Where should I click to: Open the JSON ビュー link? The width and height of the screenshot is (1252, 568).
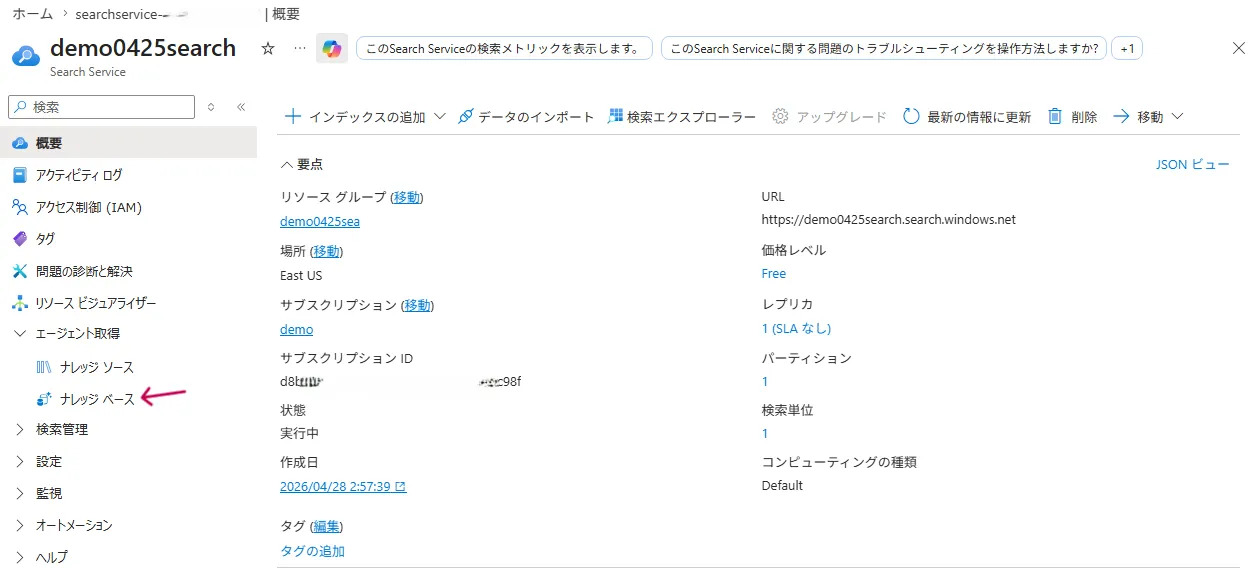pyautogui.click(x=1193, y=164)
